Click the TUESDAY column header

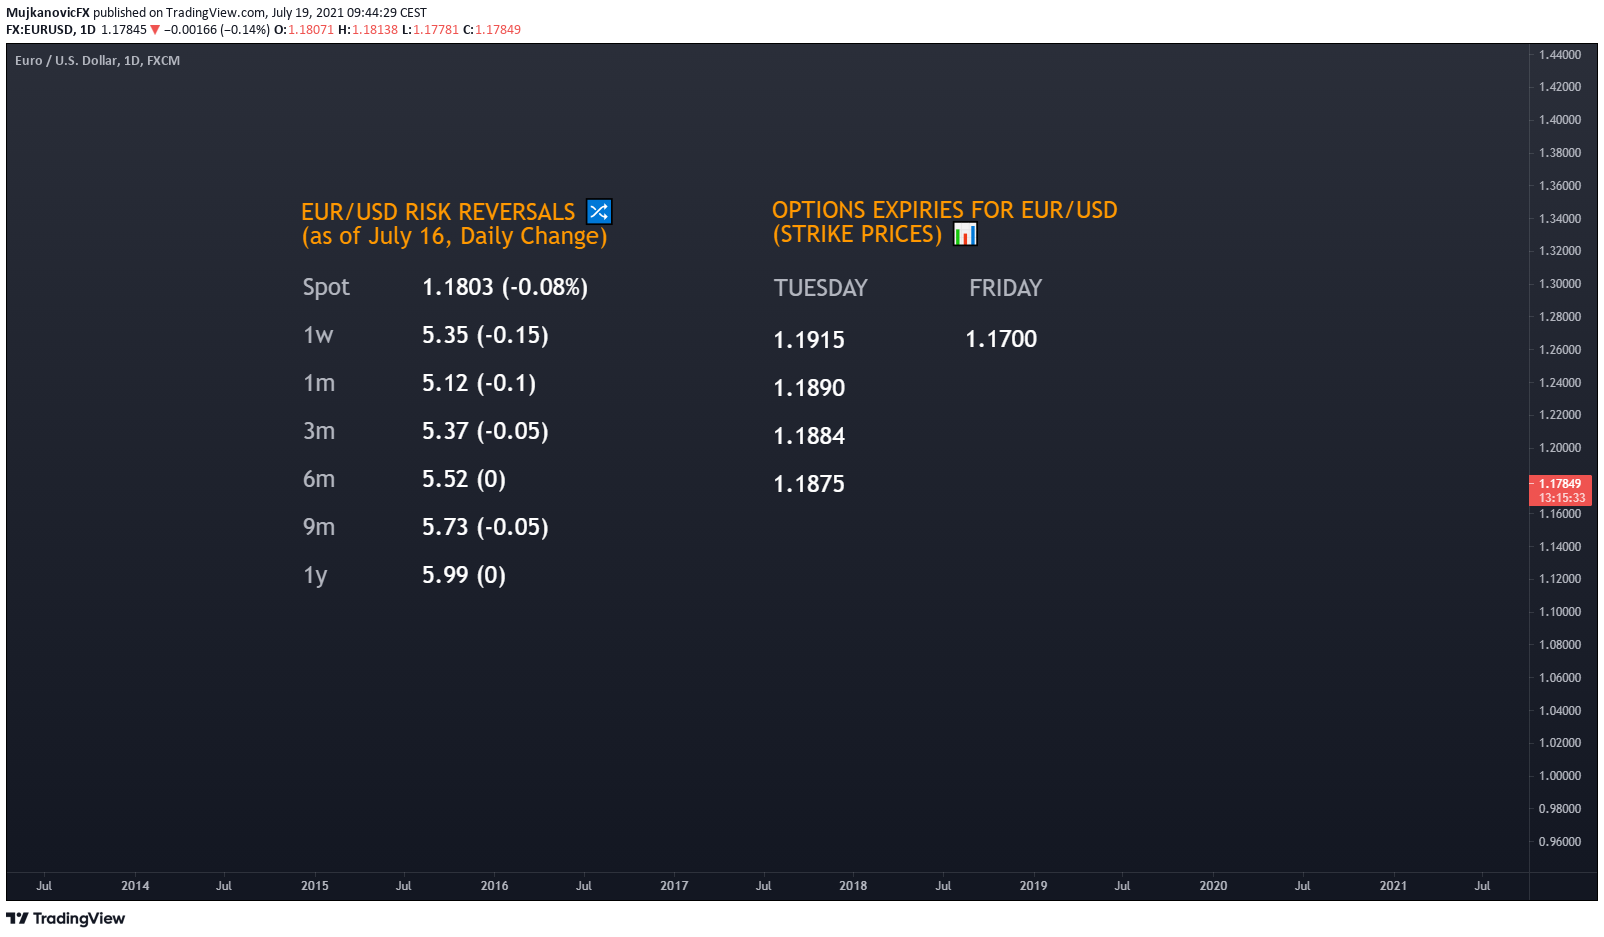click(x=821, y=288)
